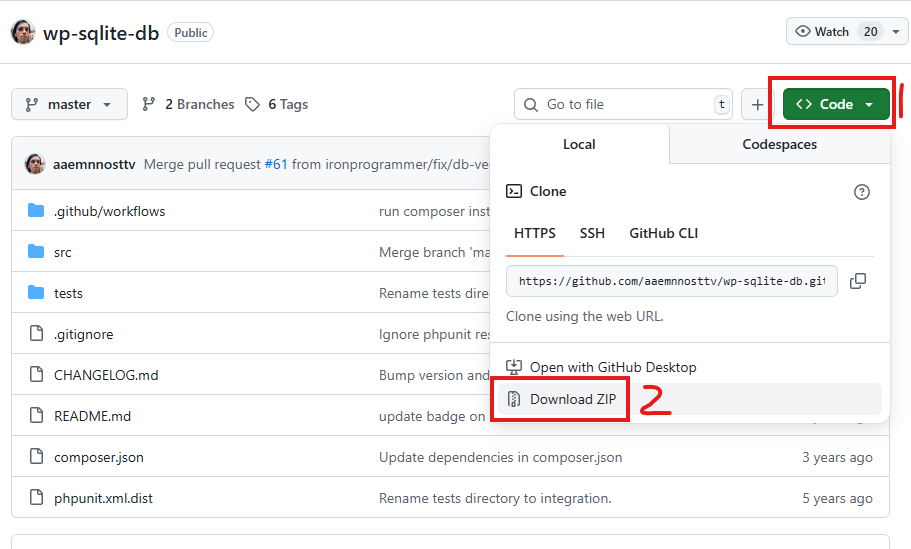Image resolution: width=911 pixels, height=549 pixels.
Task: Select the SSH clone tab
Action: pos(592,233)
